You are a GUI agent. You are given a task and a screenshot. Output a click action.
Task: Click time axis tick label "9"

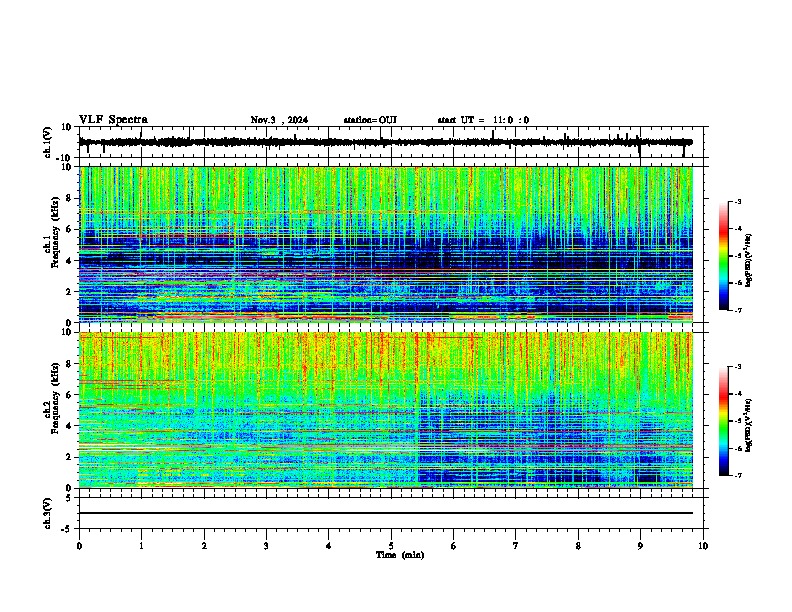pyautogui.click(x=640, y=546)
